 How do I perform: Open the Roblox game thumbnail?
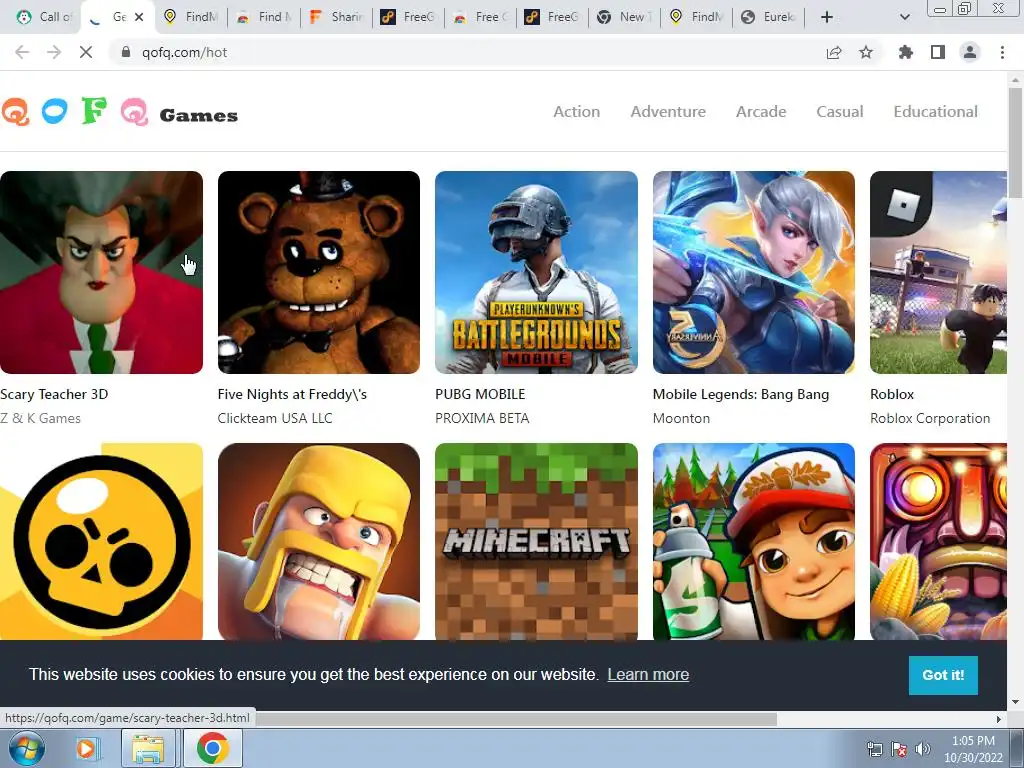[938, 272]
